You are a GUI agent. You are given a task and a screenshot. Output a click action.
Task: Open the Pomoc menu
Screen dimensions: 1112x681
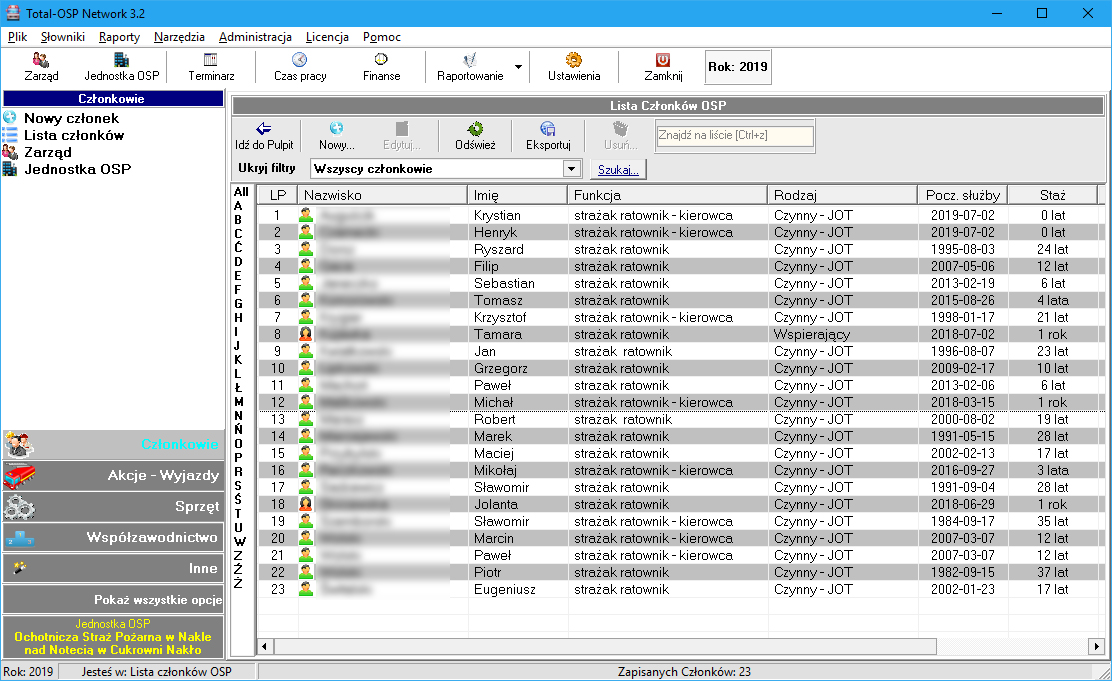[382, 37]
